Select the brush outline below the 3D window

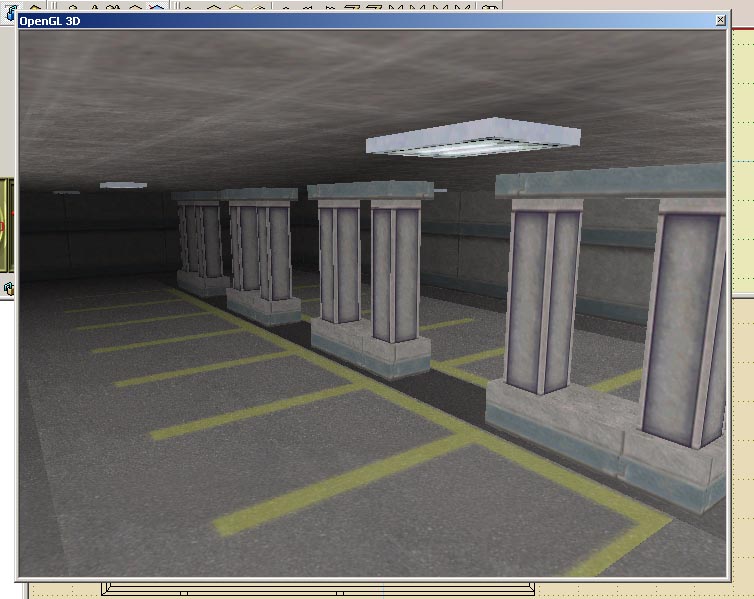(400, 589)
